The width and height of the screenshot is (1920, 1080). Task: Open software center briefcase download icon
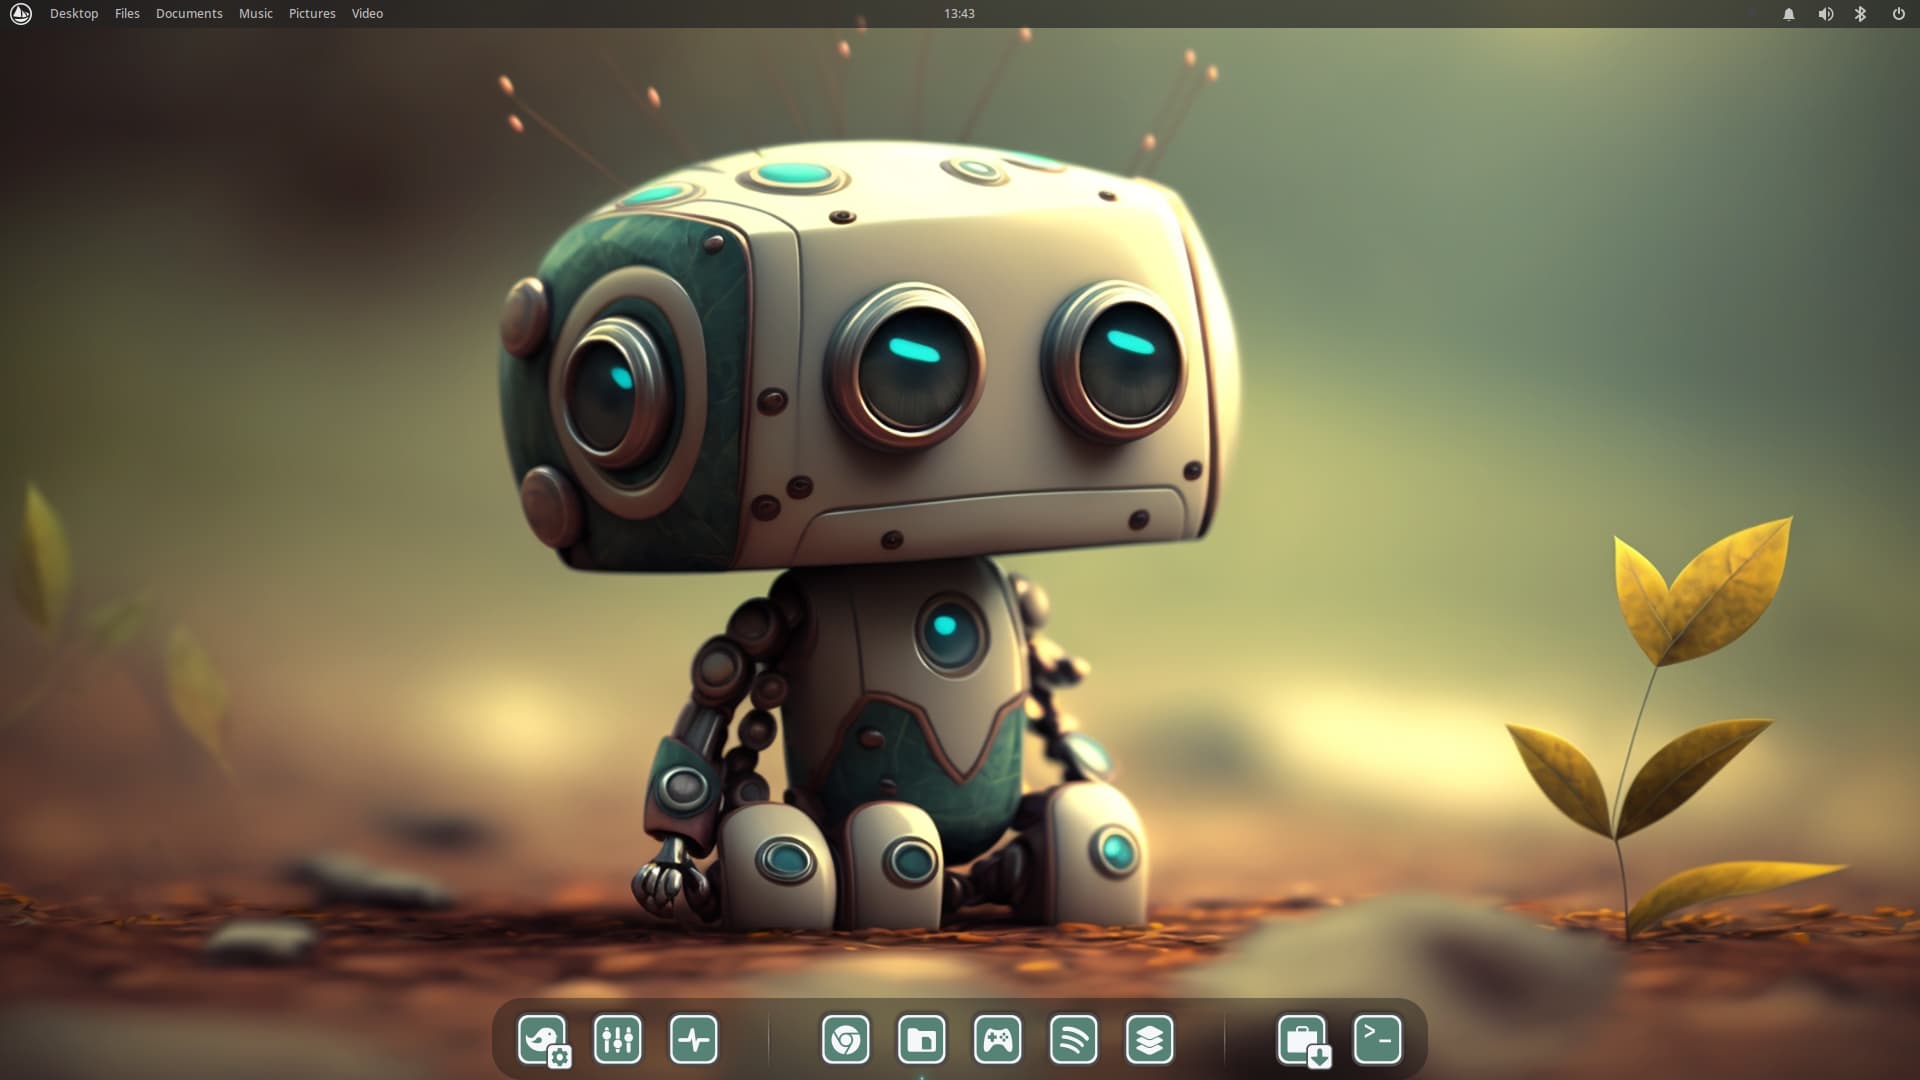pos(1304,1041)
